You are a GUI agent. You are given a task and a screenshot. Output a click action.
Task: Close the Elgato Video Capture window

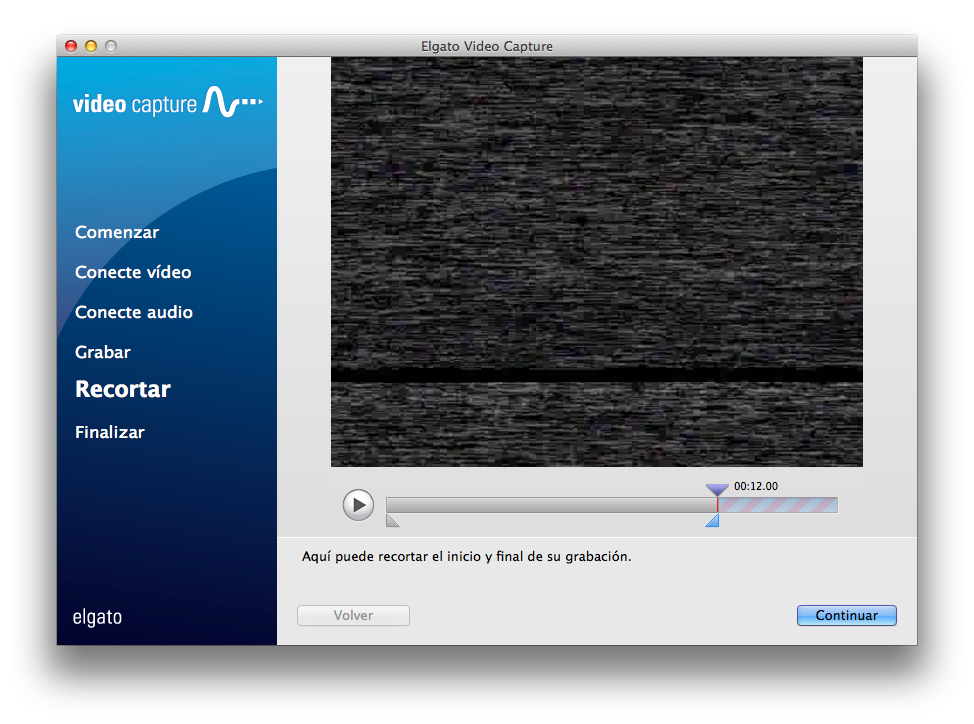pos(71,46)
